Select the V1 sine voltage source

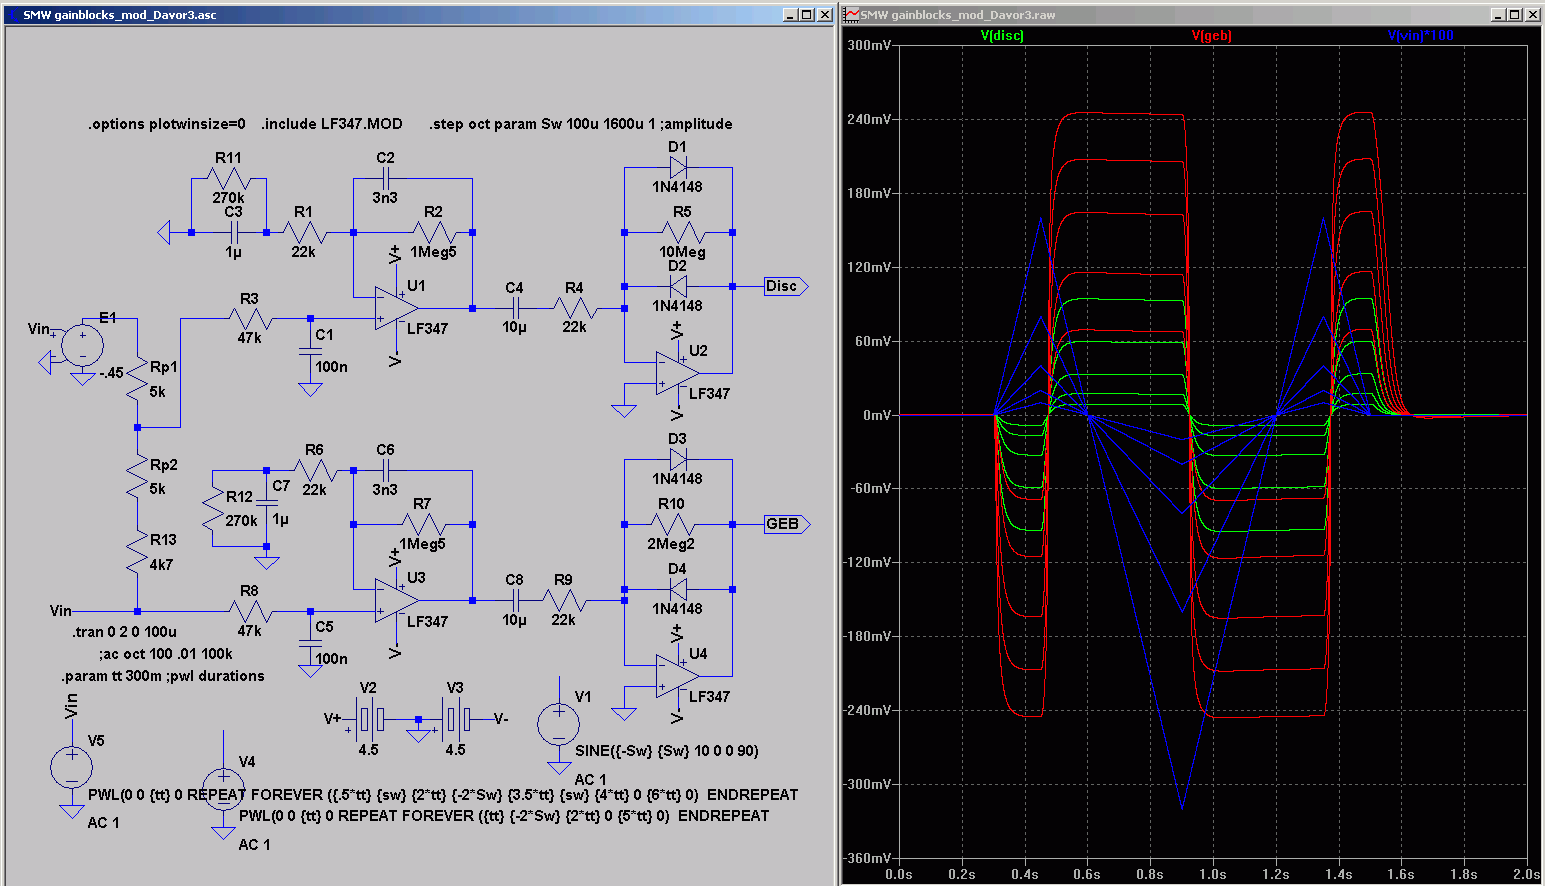coord(558,724)
